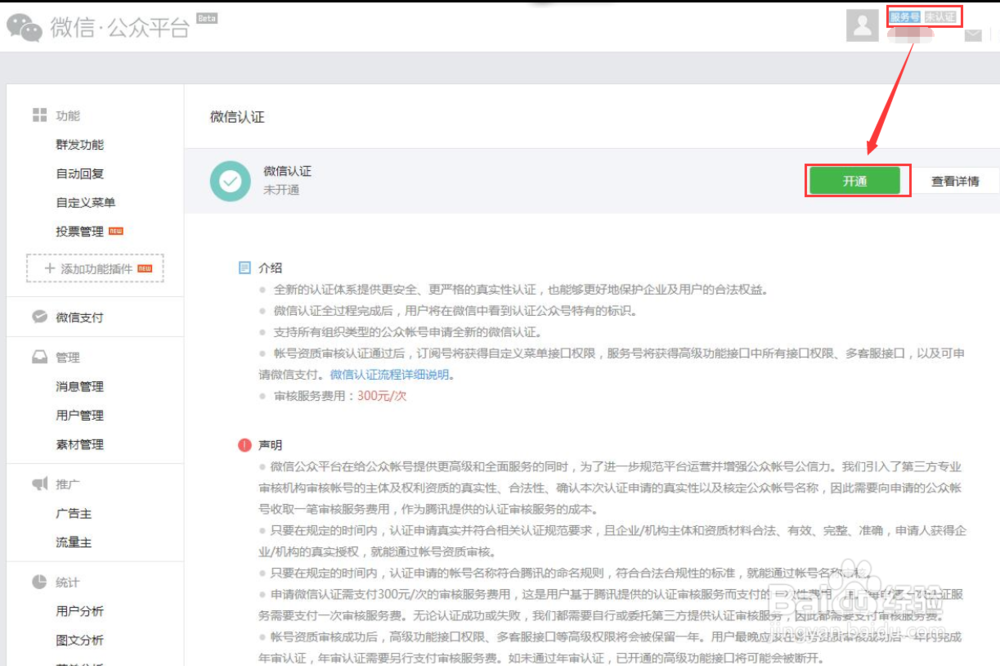Viewport: 1000px width, 666px height.
Task: Click the 未开通 status text
Action: point(281,189)
